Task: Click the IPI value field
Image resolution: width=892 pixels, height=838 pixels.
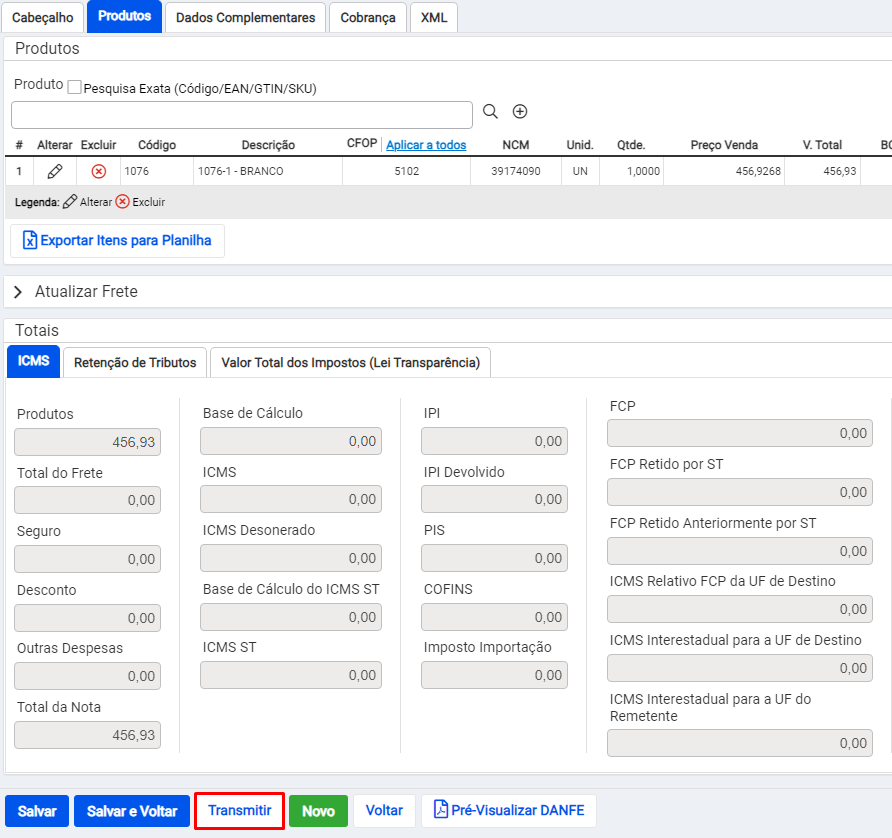Action: [x=494, y=441]
